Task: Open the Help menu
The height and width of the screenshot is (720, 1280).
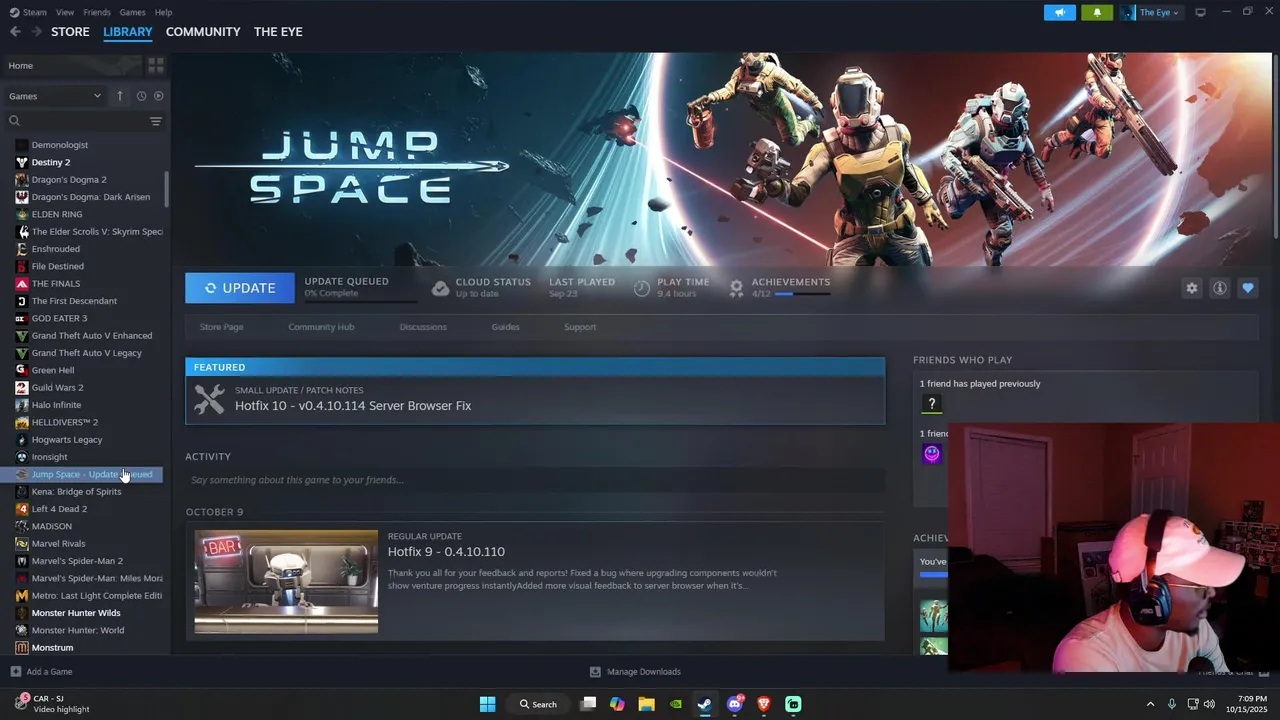Action: pos(163,12)
